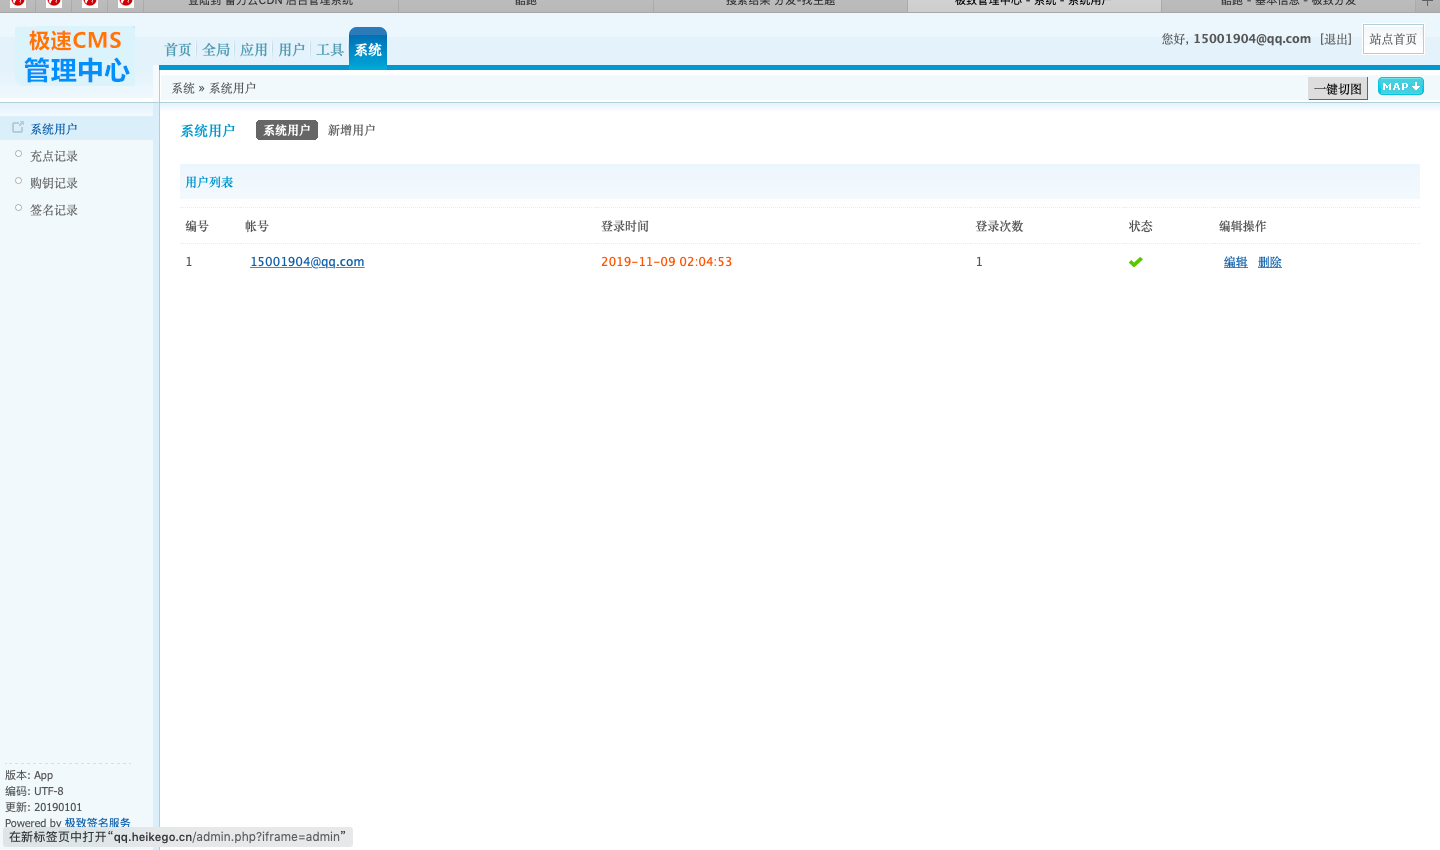Click 删除 to remove user 1
This screenshot has width=1440, height=850.
[x=1270, y=262]
